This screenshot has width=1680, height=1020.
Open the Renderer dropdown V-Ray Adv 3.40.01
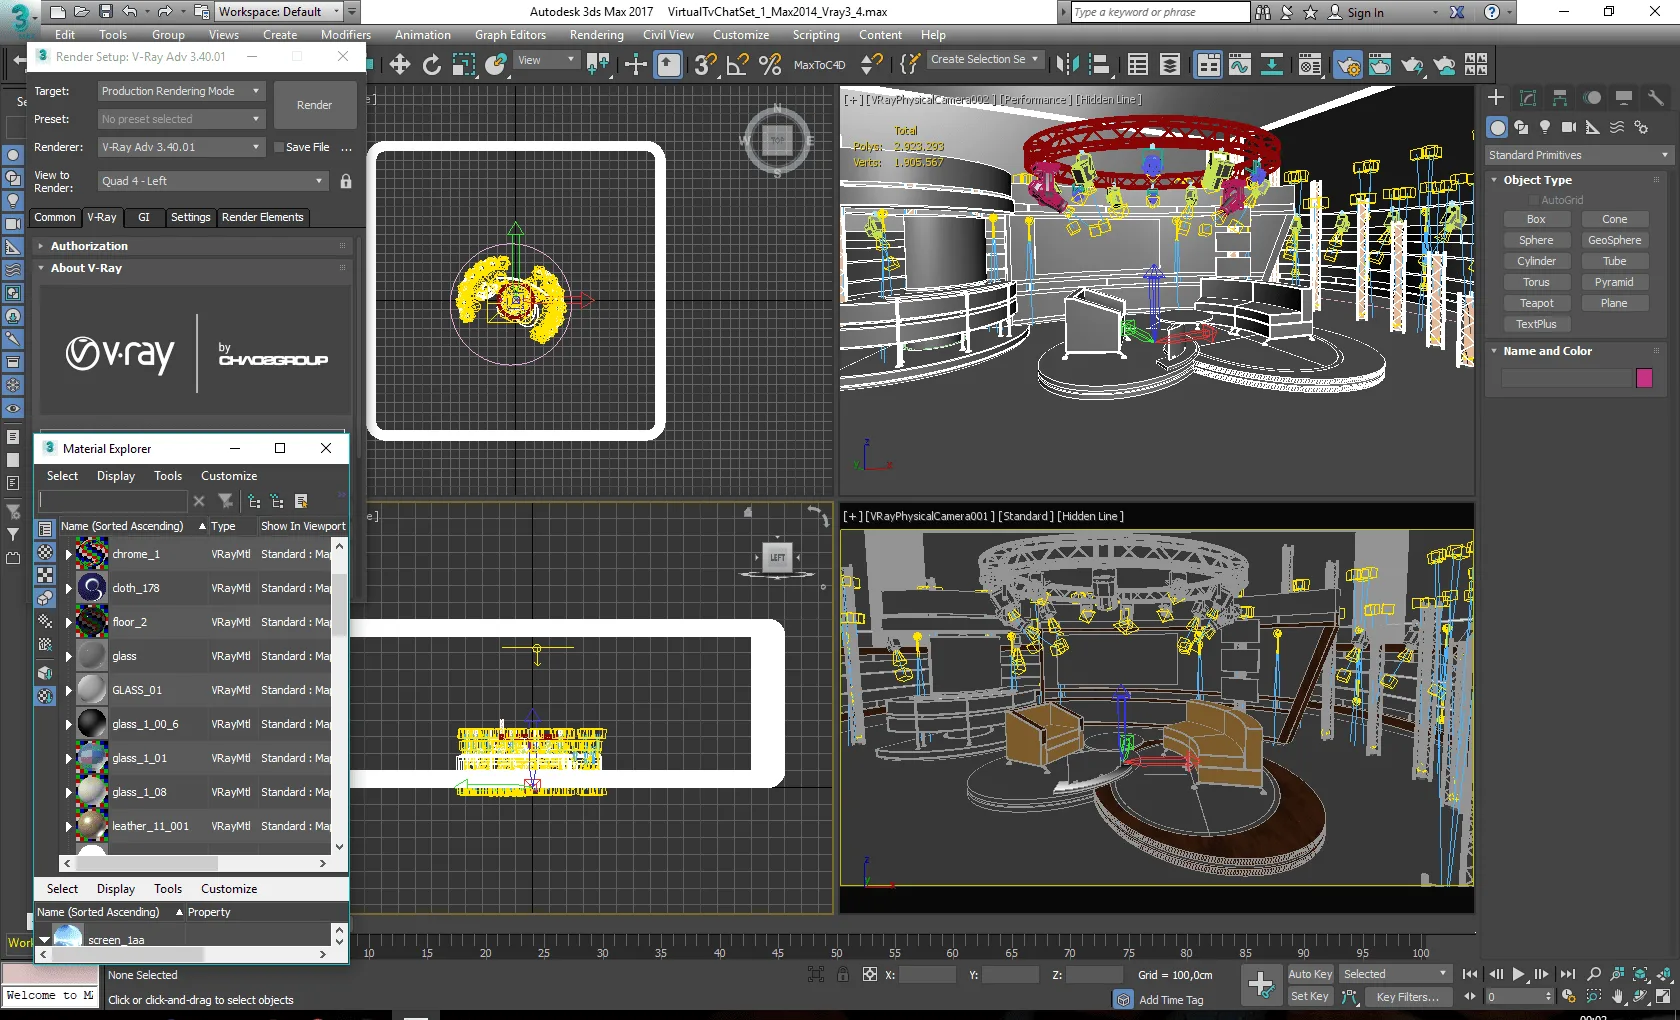click(180, 147)
